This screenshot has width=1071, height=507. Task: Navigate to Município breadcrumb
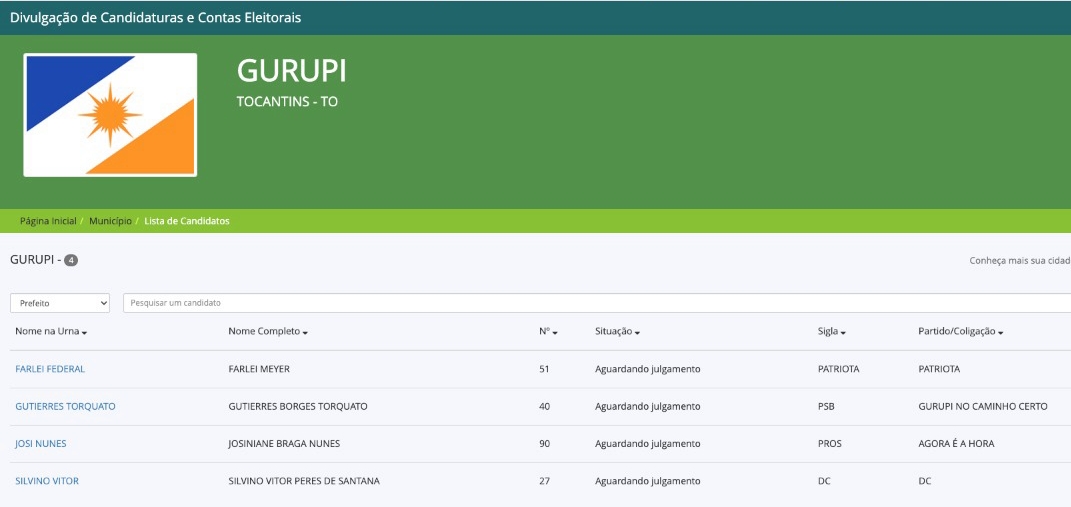coord(110,221)
